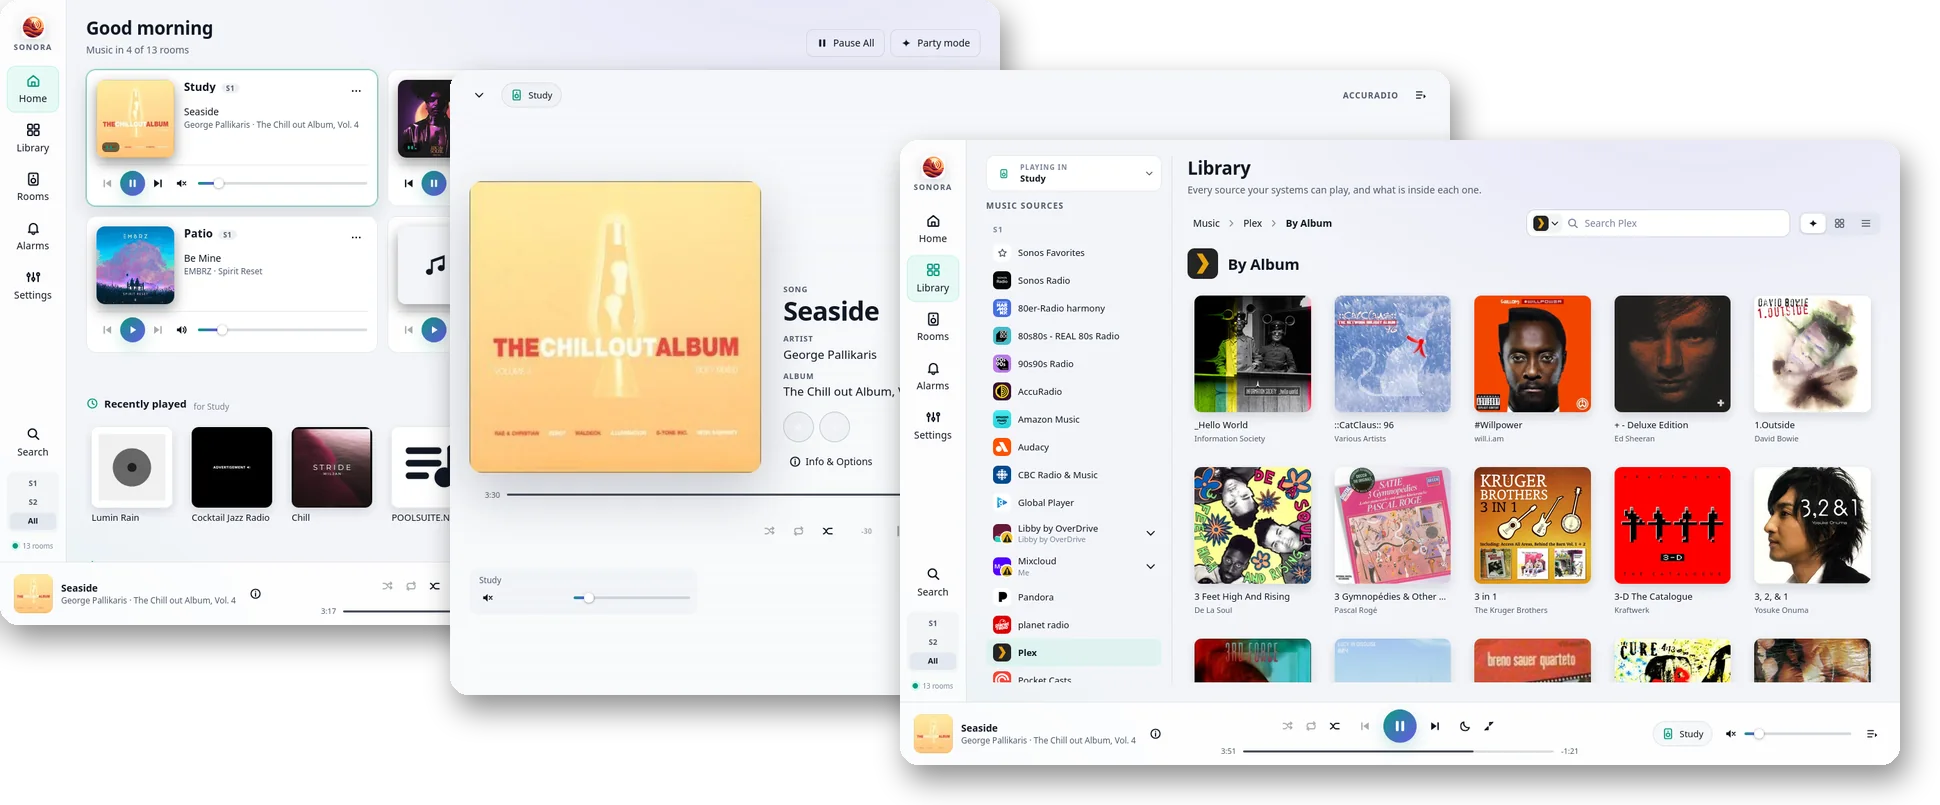Click the sleep timer moon icon in the Library player bar
The height and width of the screenshot is (805, 1940).
[x=1465, y=726]
